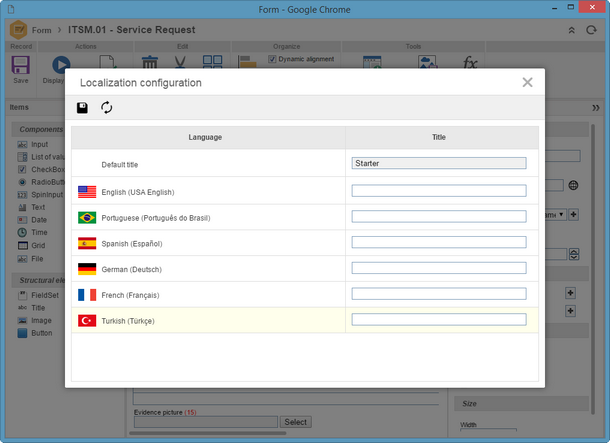610x443 pixels.
Task: Click the France flag icon
Action: point(87,295)
